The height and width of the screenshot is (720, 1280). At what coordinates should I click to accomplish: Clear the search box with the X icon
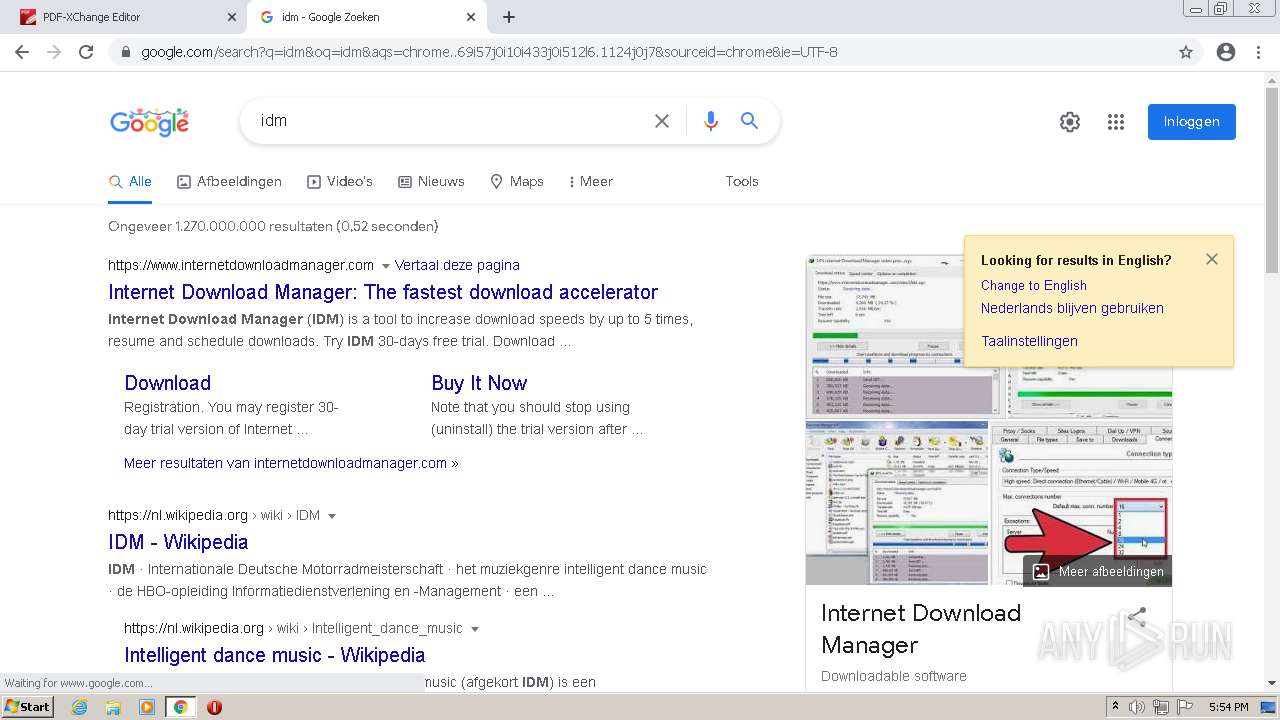coord(662,121)
